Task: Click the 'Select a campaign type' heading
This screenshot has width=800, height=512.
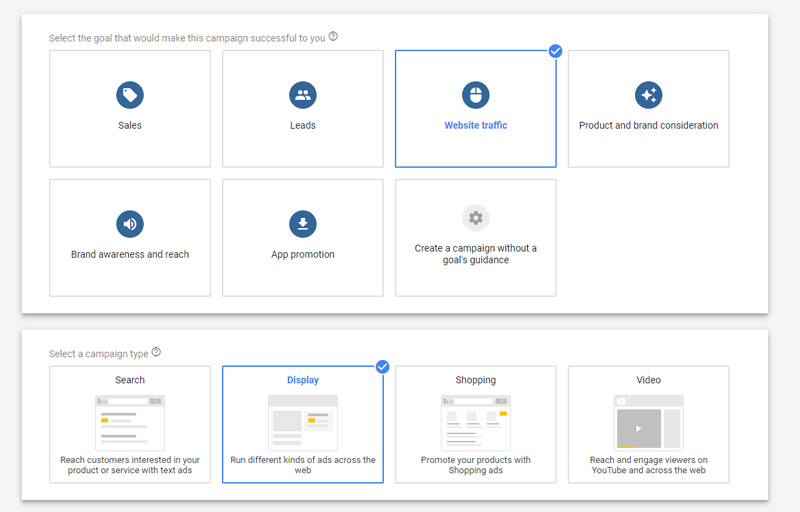Action: [98, 354]
